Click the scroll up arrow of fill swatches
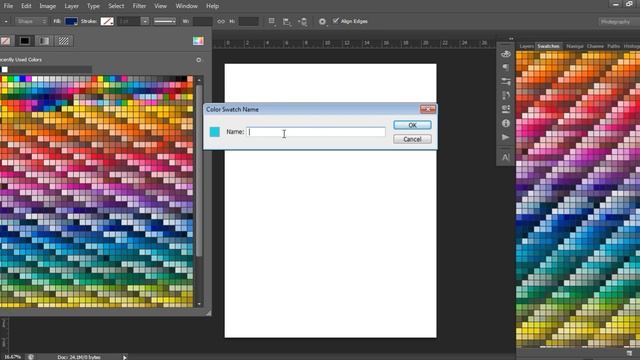640x360 pixels. click(x=199, y=80)
